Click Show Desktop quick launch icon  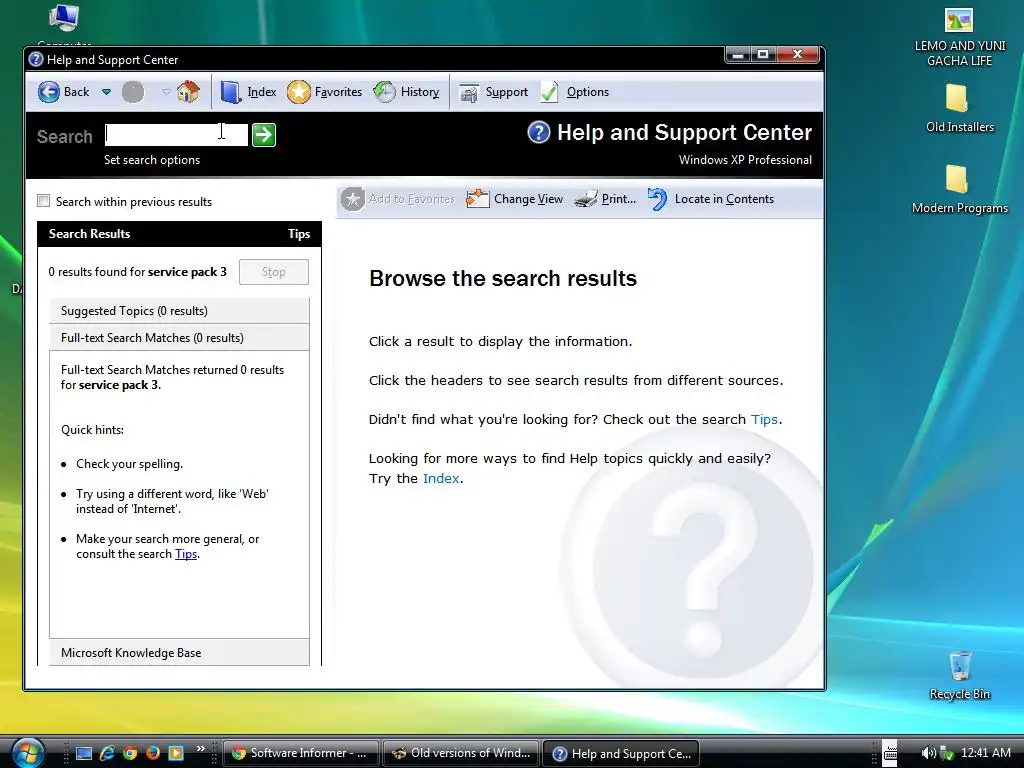(x=84, y=753)
